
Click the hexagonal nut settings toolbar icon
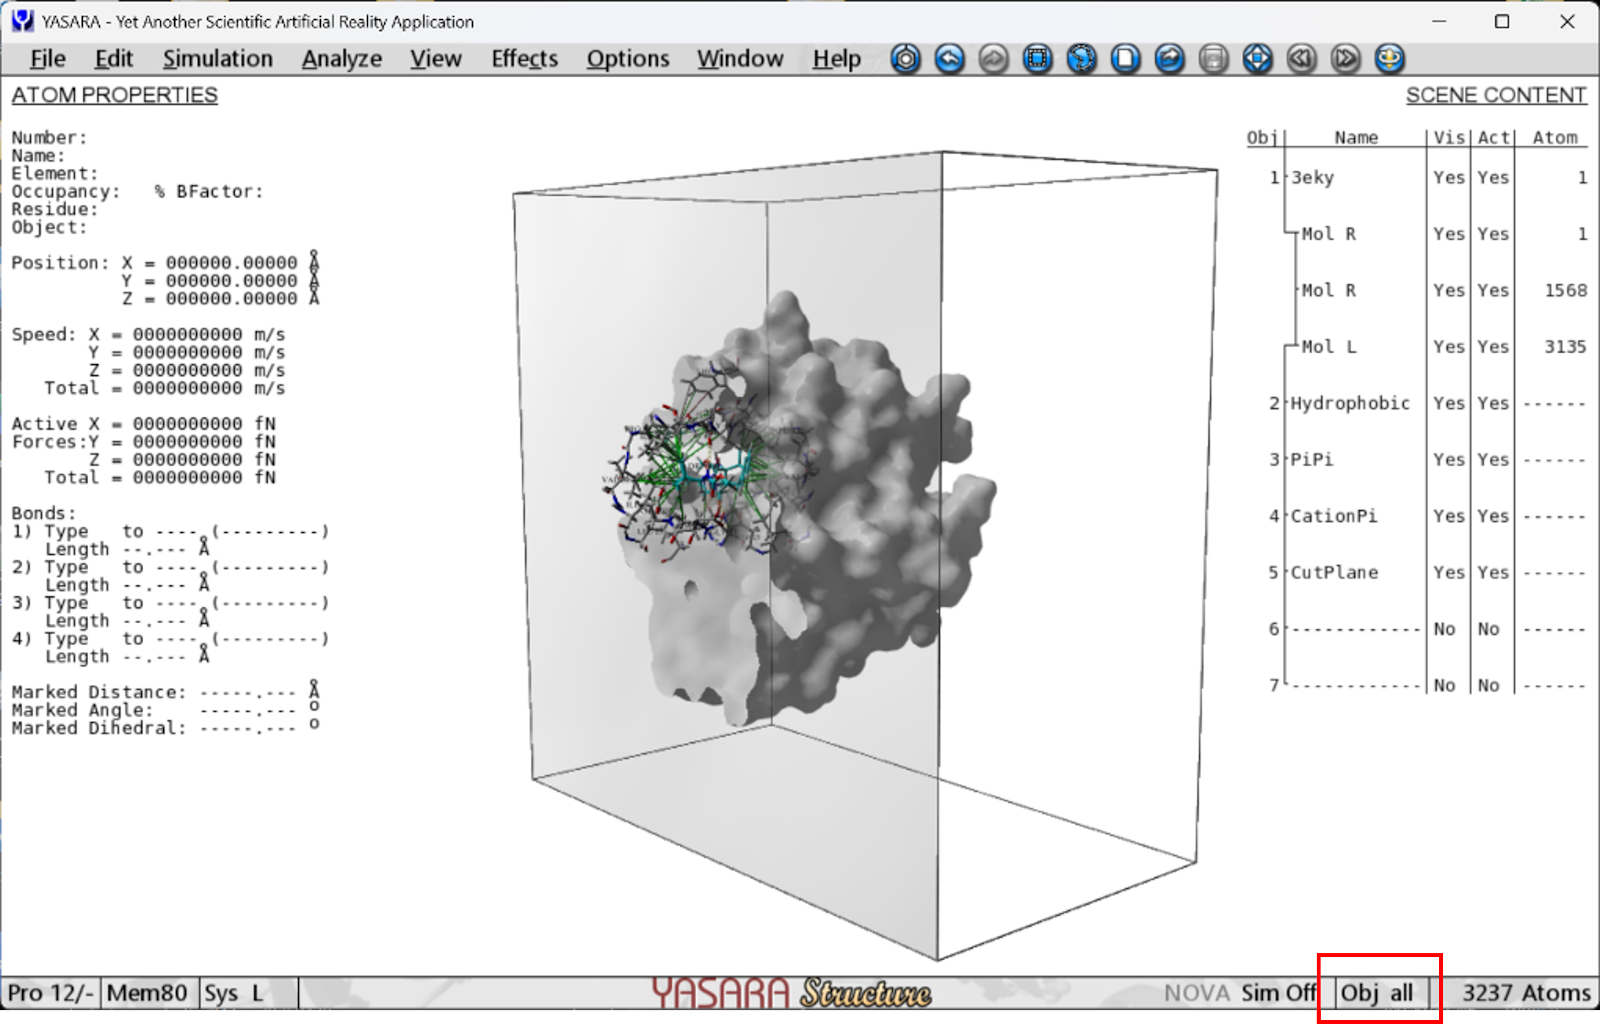(x=906, y=59)
